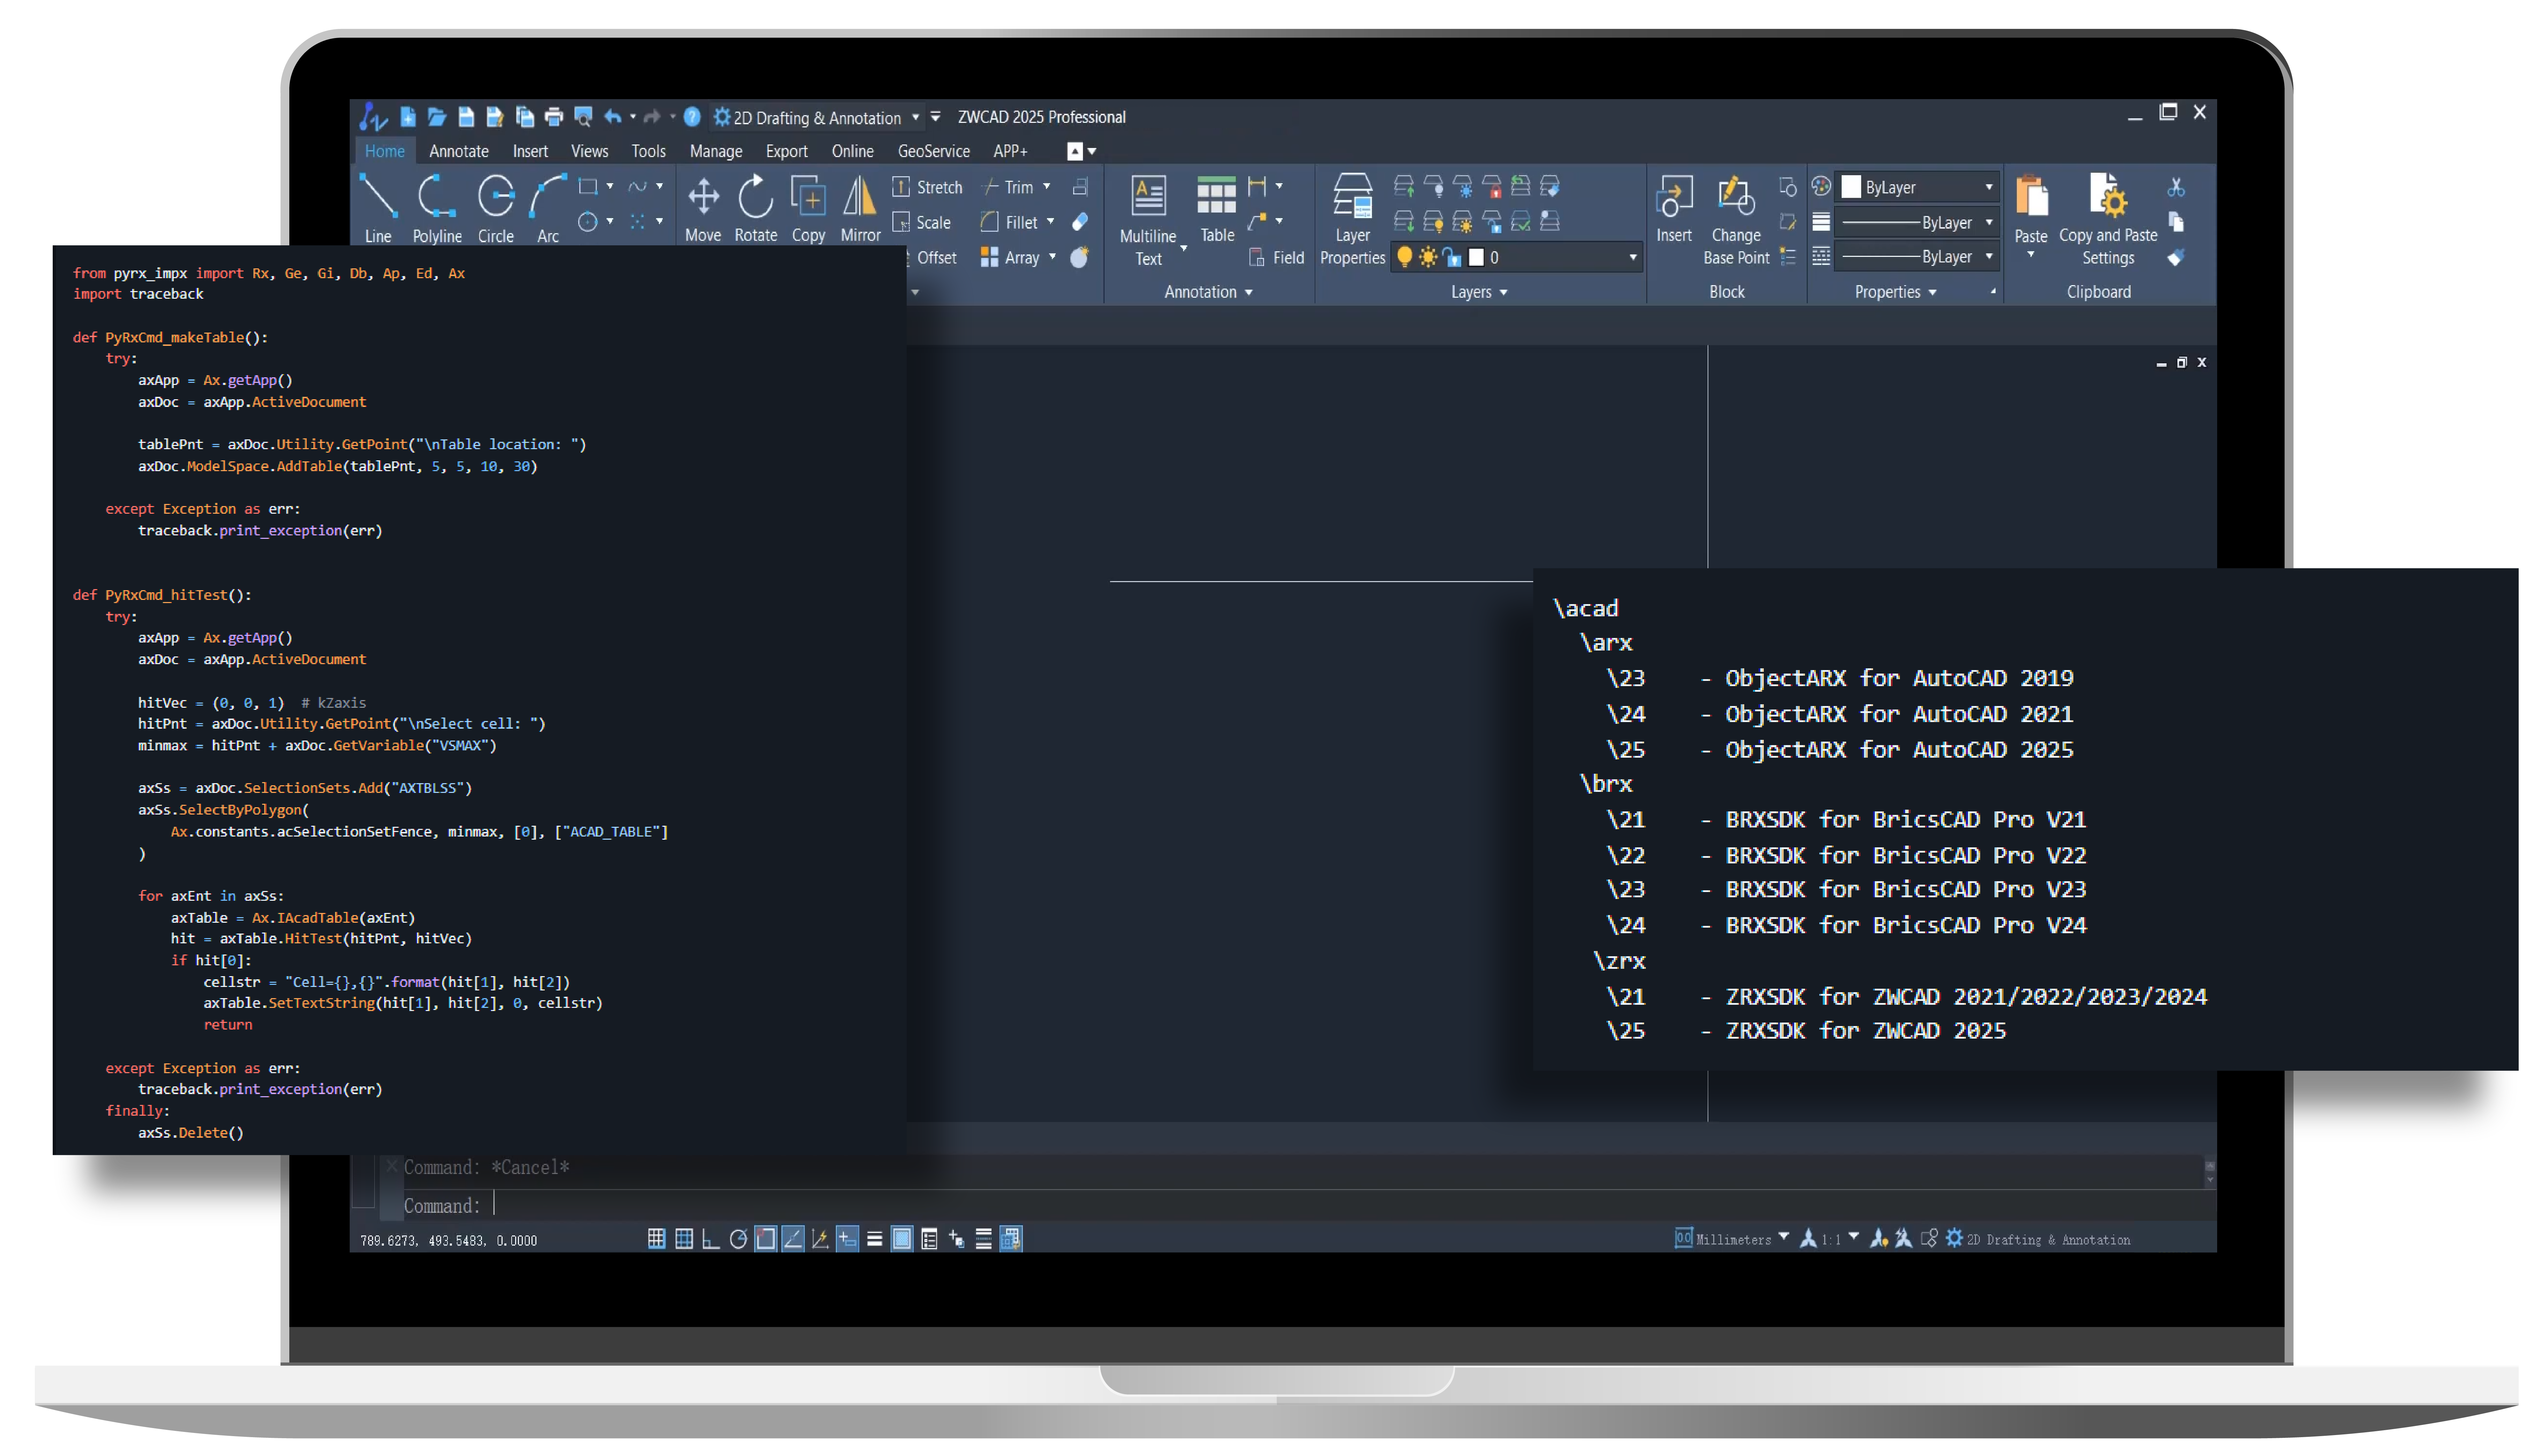2548x1456 pixels.
Task: Expand the Properties panel arrow
Action: 1932,292
